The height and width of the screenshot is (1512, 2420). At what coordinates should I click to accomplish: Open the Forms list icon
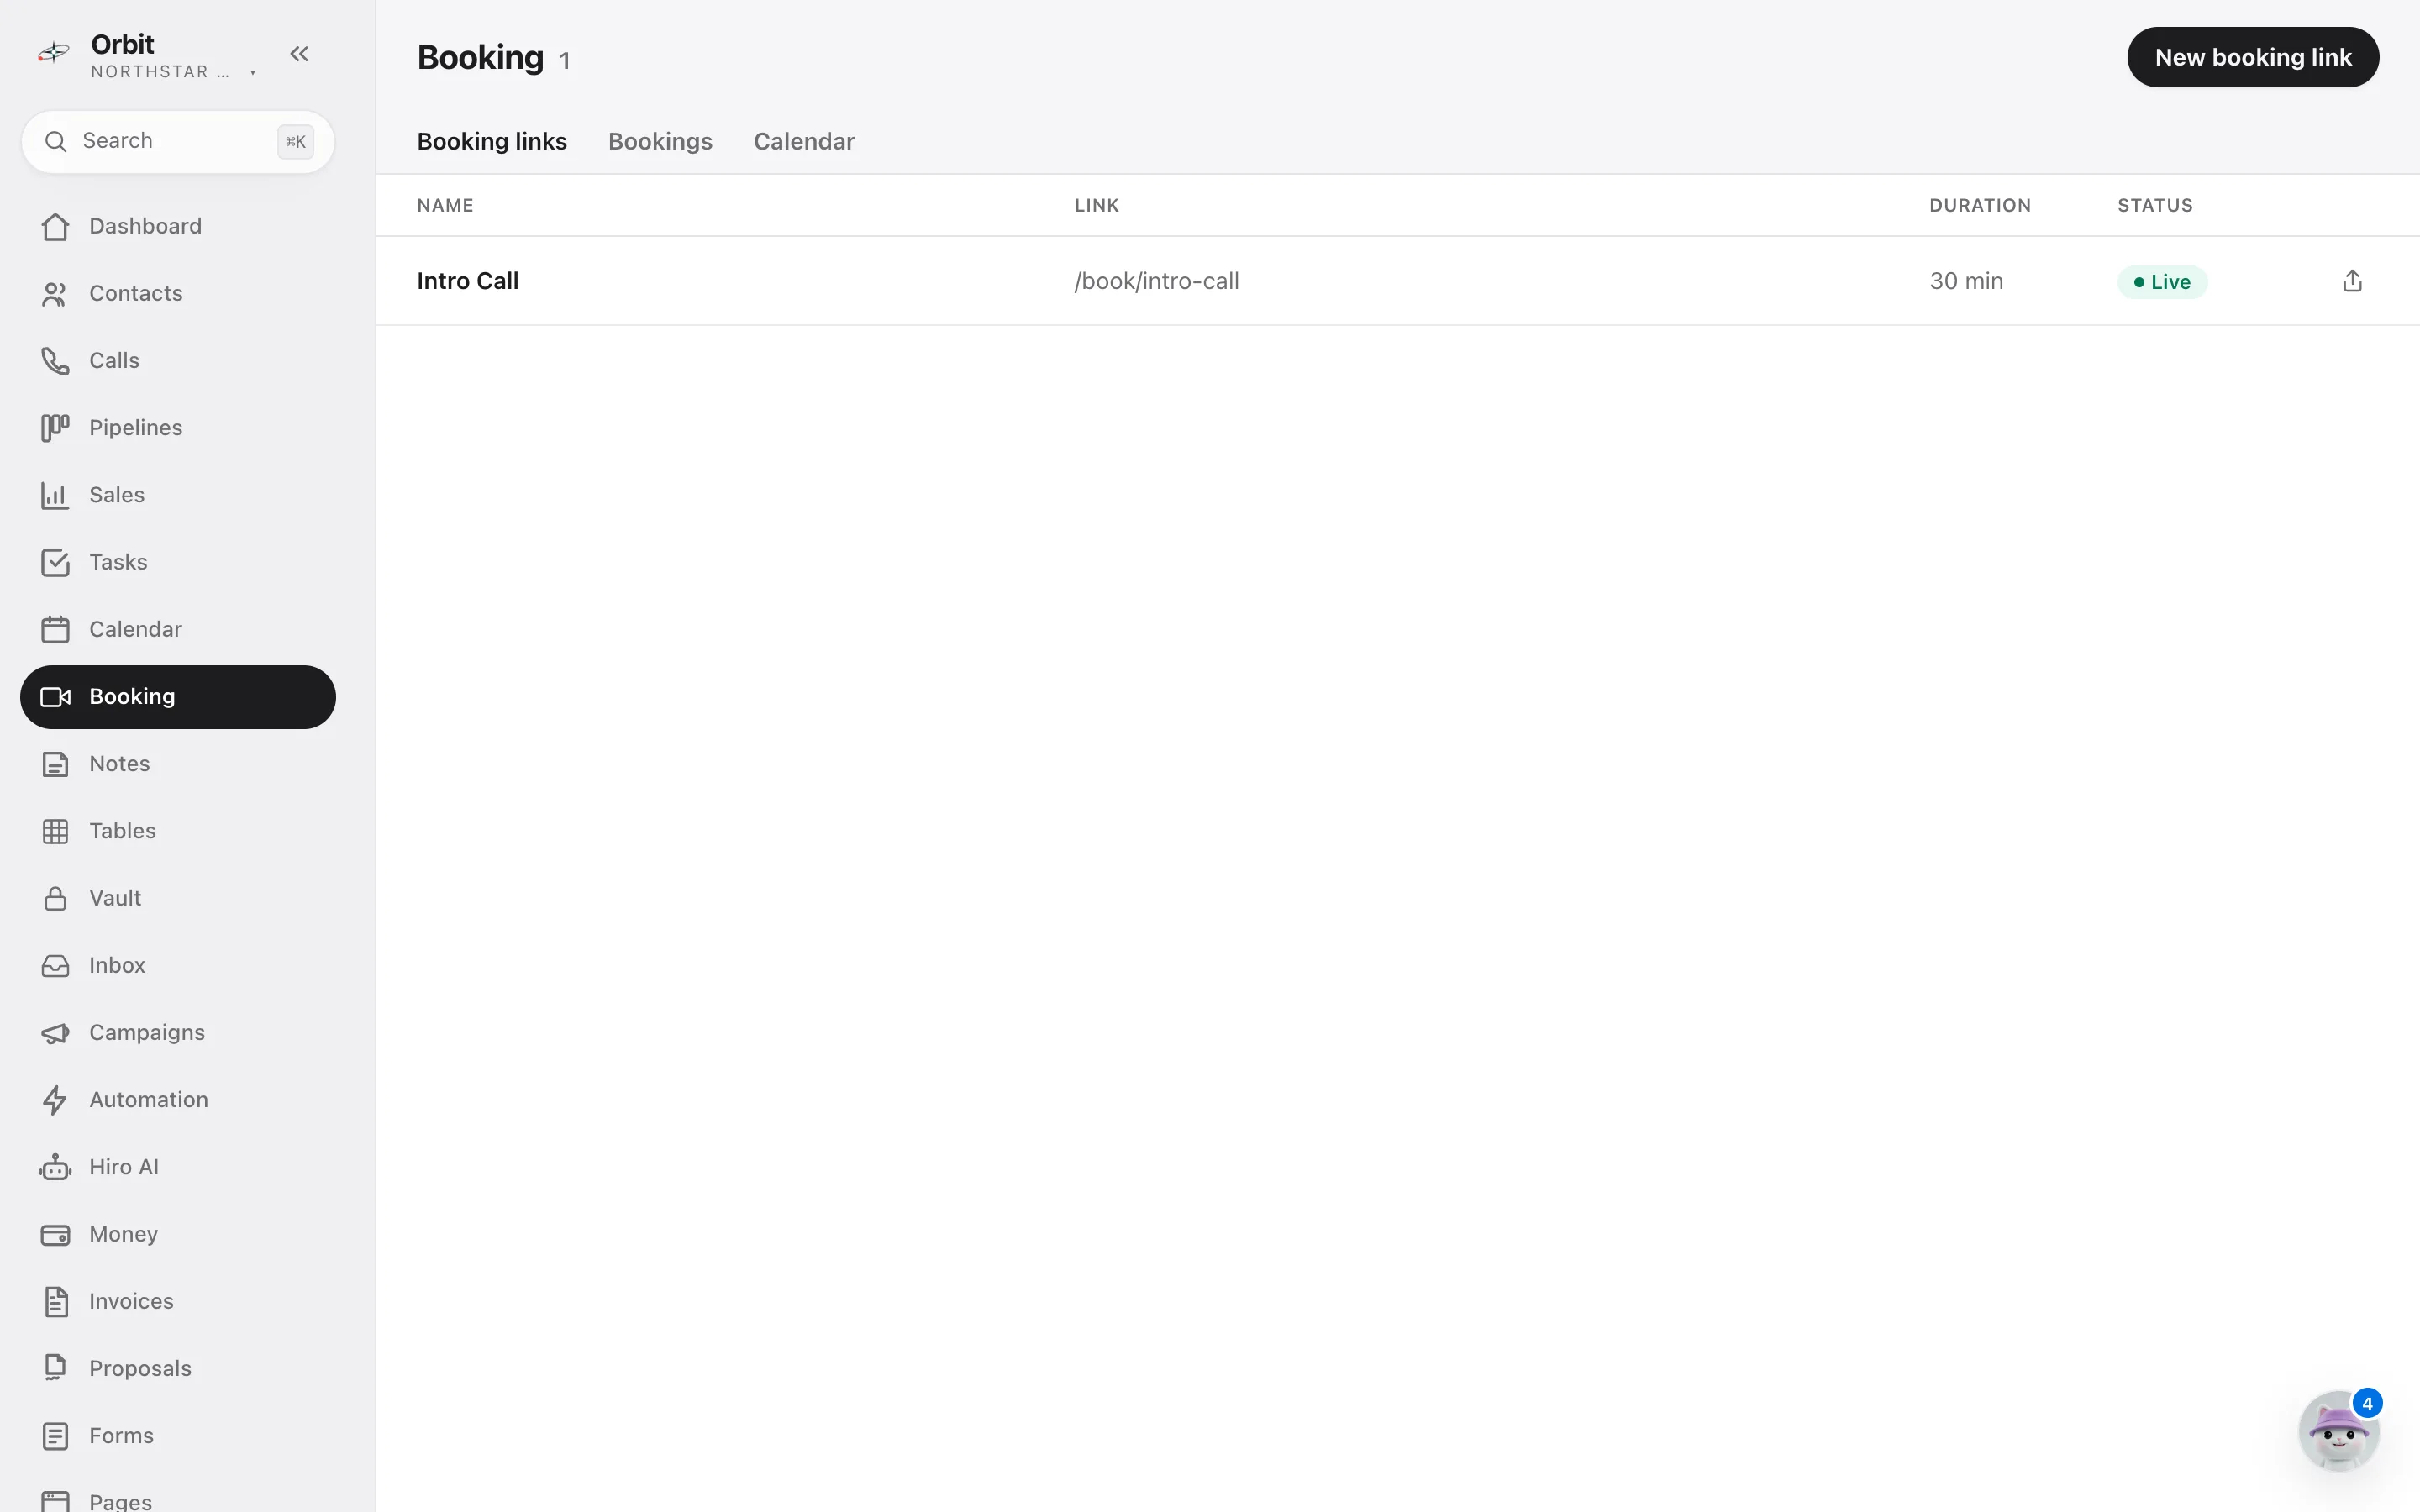[55, 1436]
